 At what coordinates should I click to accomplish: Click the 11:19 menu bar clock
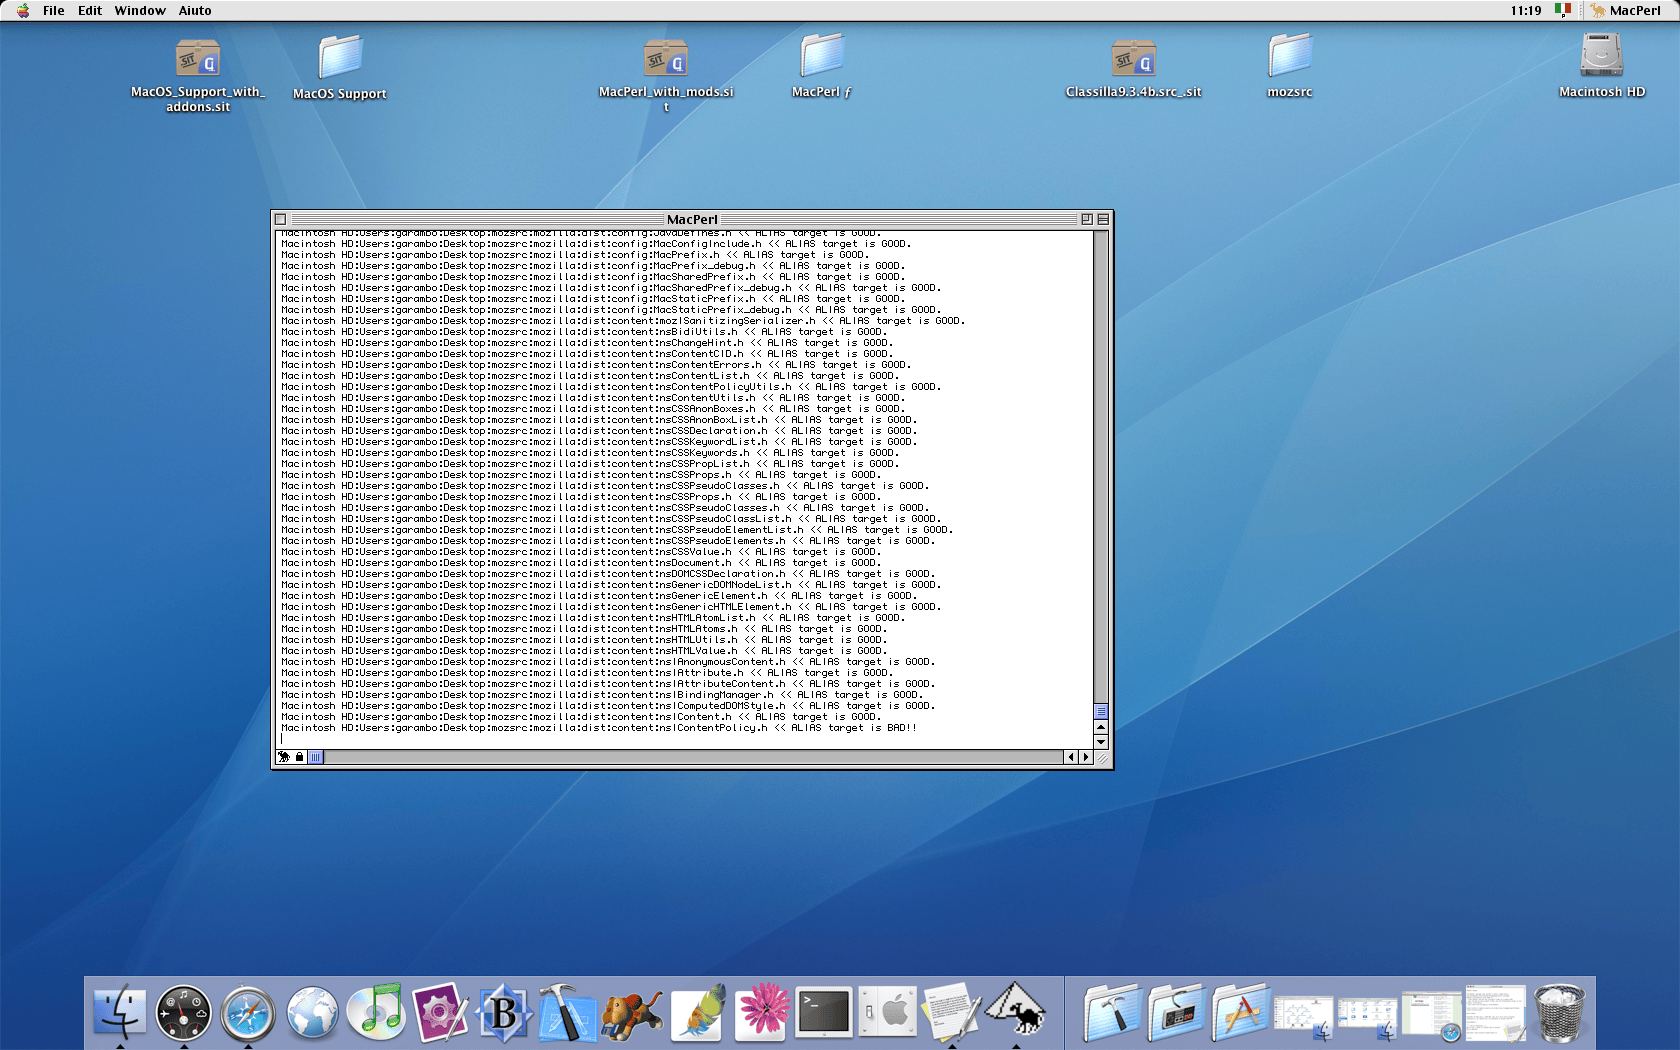1526,10
